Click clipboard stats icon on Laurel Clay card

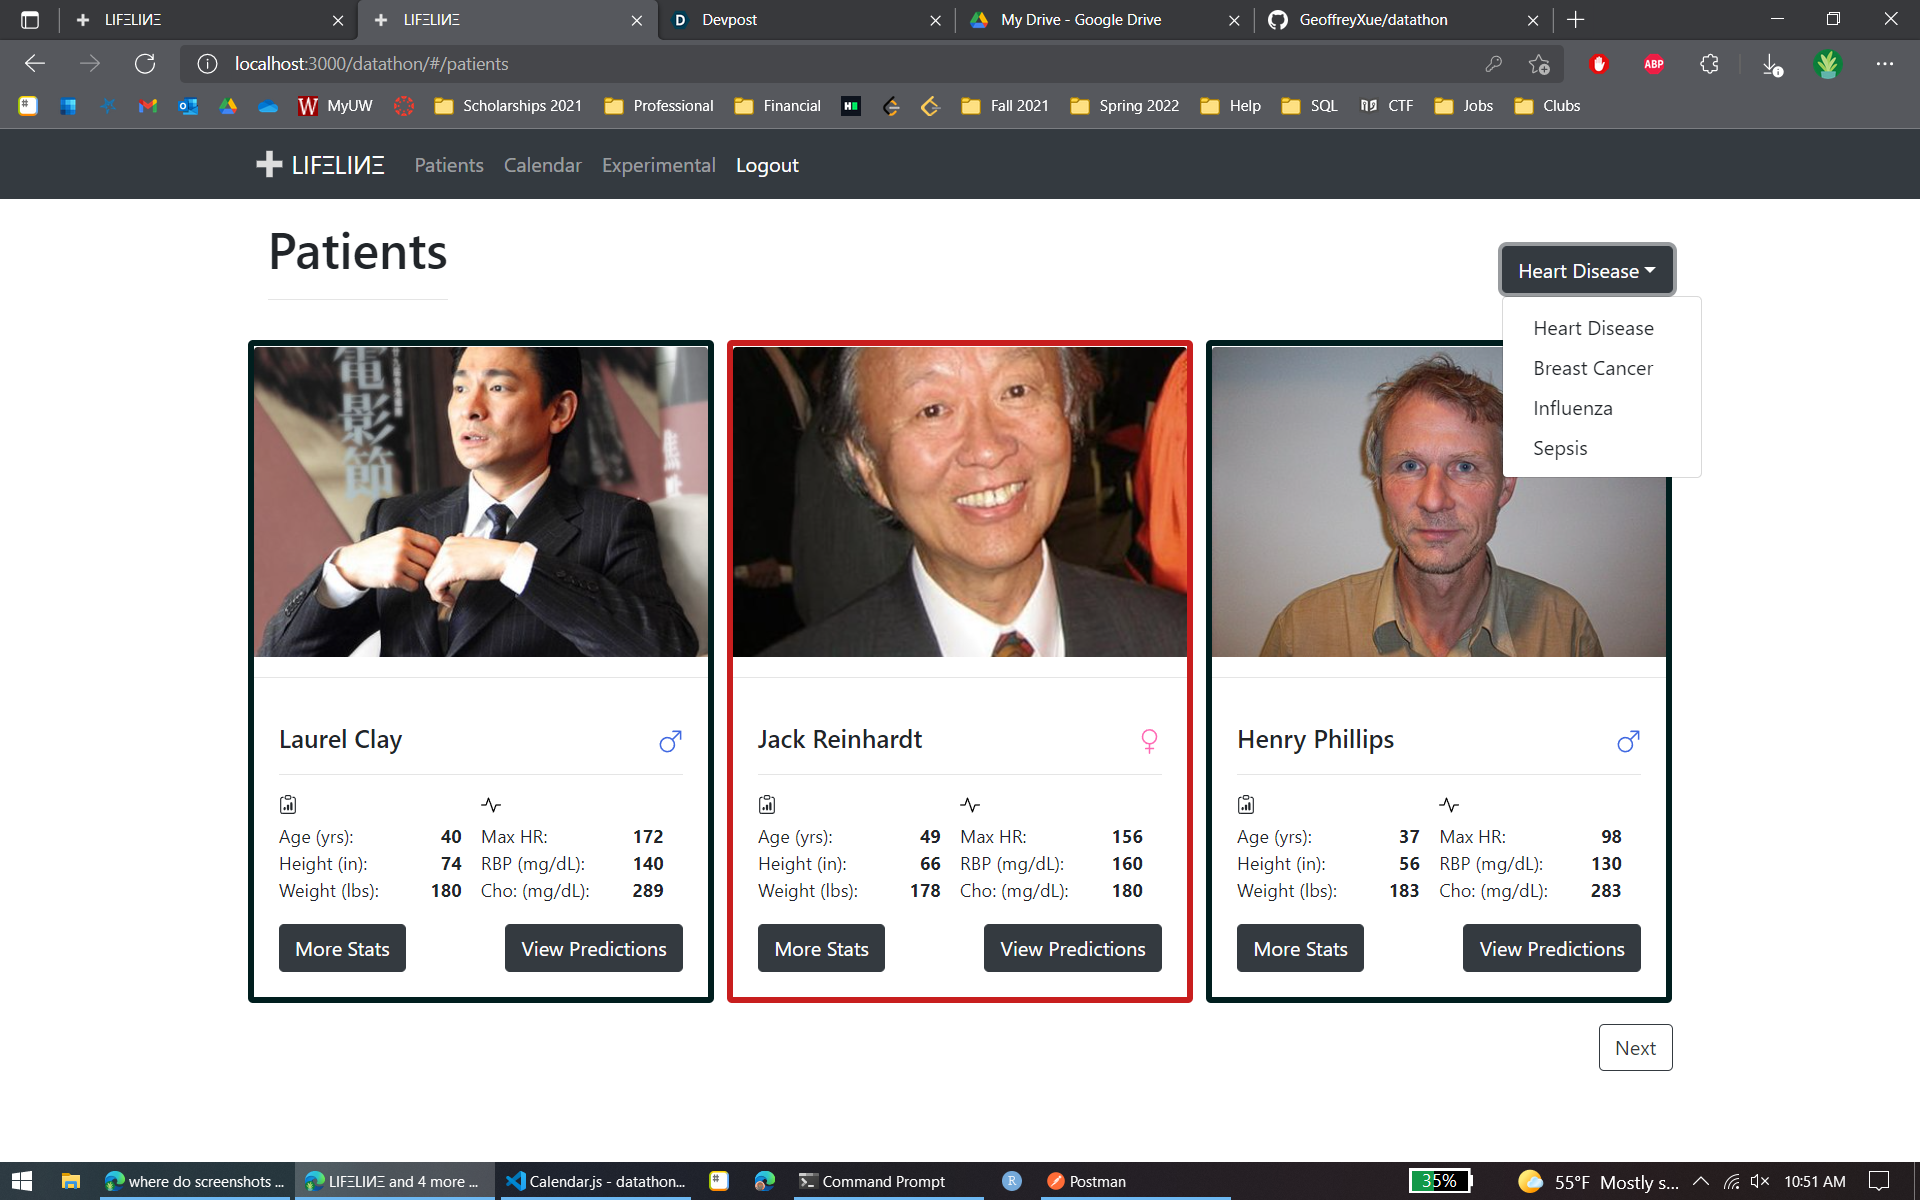tap(288, 804)
